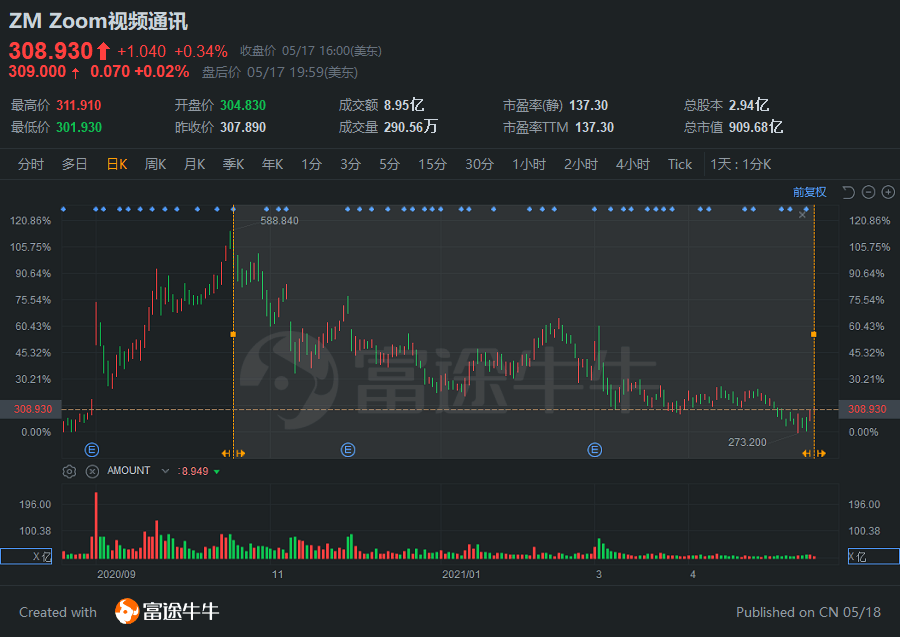
Task: Click the earnings E marker near 2020/09
Action: pos(92,450)
